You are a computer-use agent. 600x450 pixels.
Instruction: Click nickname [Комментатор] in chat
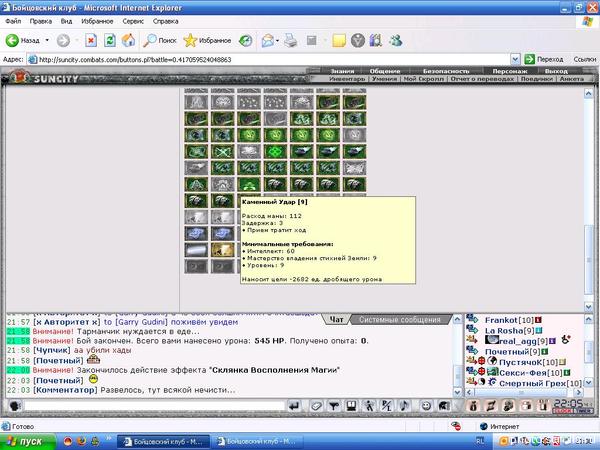tap(65, 390)
